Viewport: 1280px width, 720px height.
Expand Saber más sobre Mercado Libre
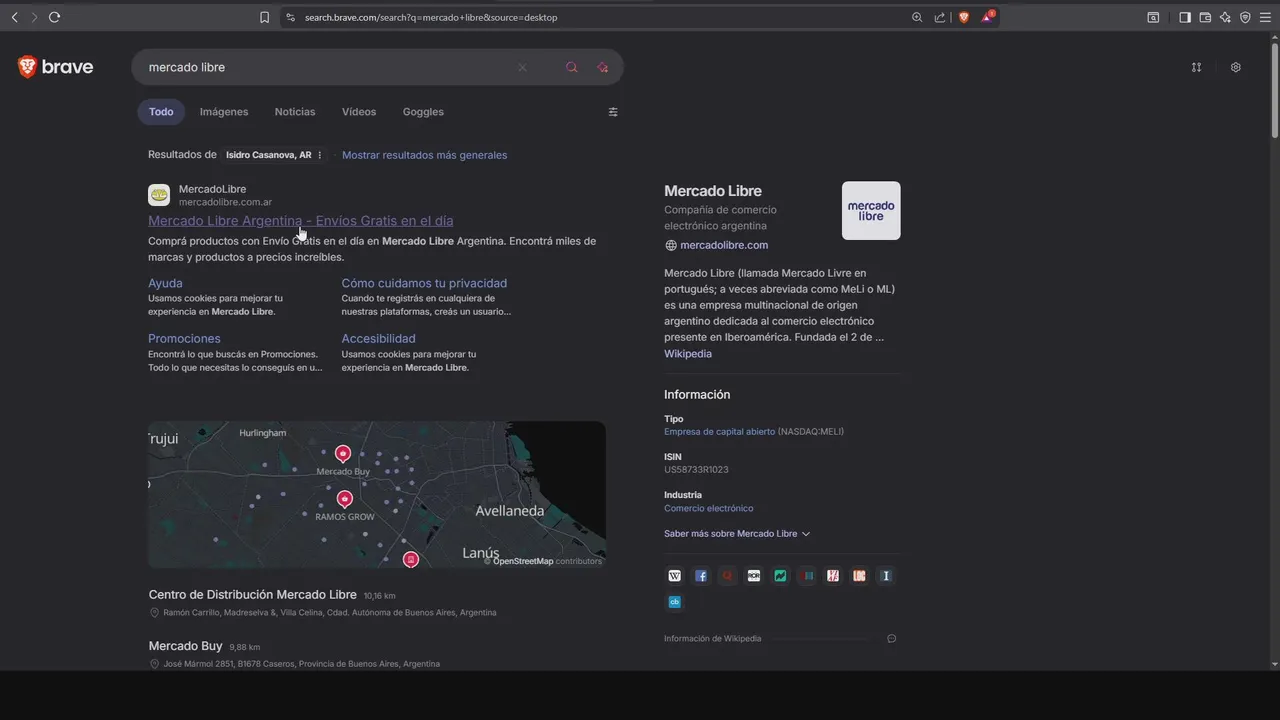coord(737,534)
